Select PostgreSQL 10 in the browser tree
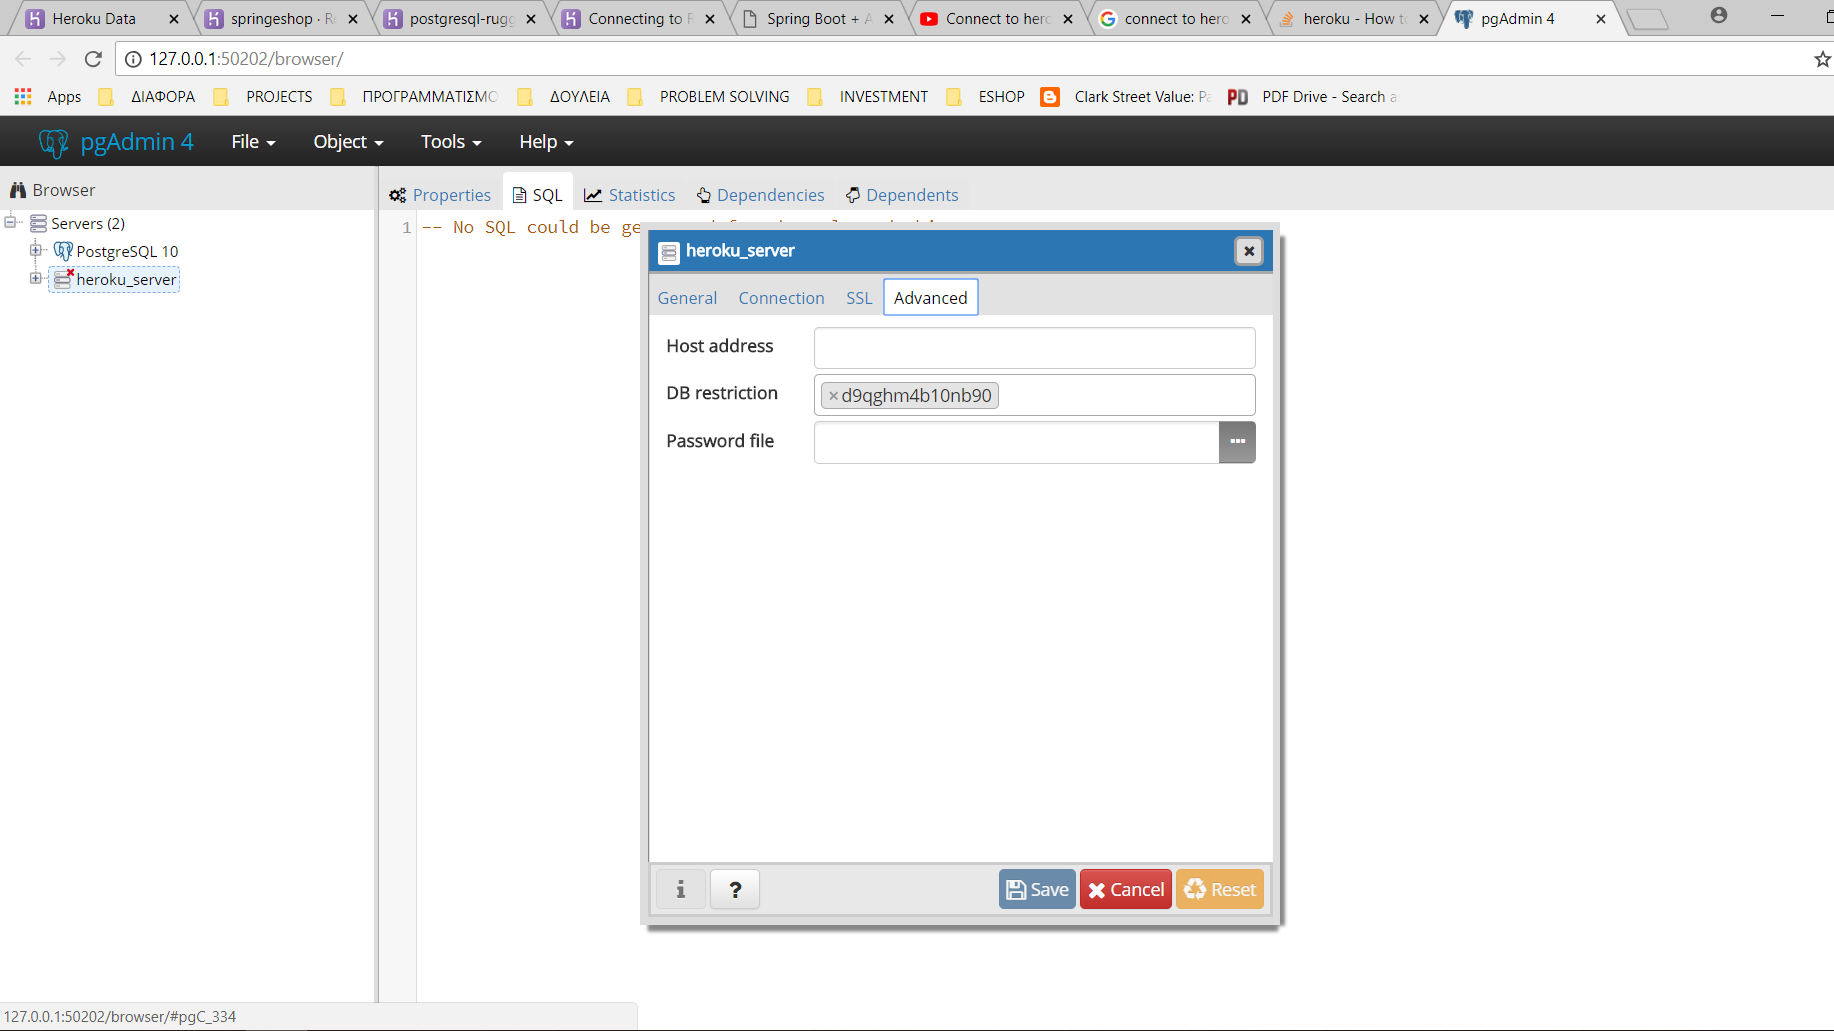The width and height of the screenshot is (1834, 1031). click(x=127, y=251)
